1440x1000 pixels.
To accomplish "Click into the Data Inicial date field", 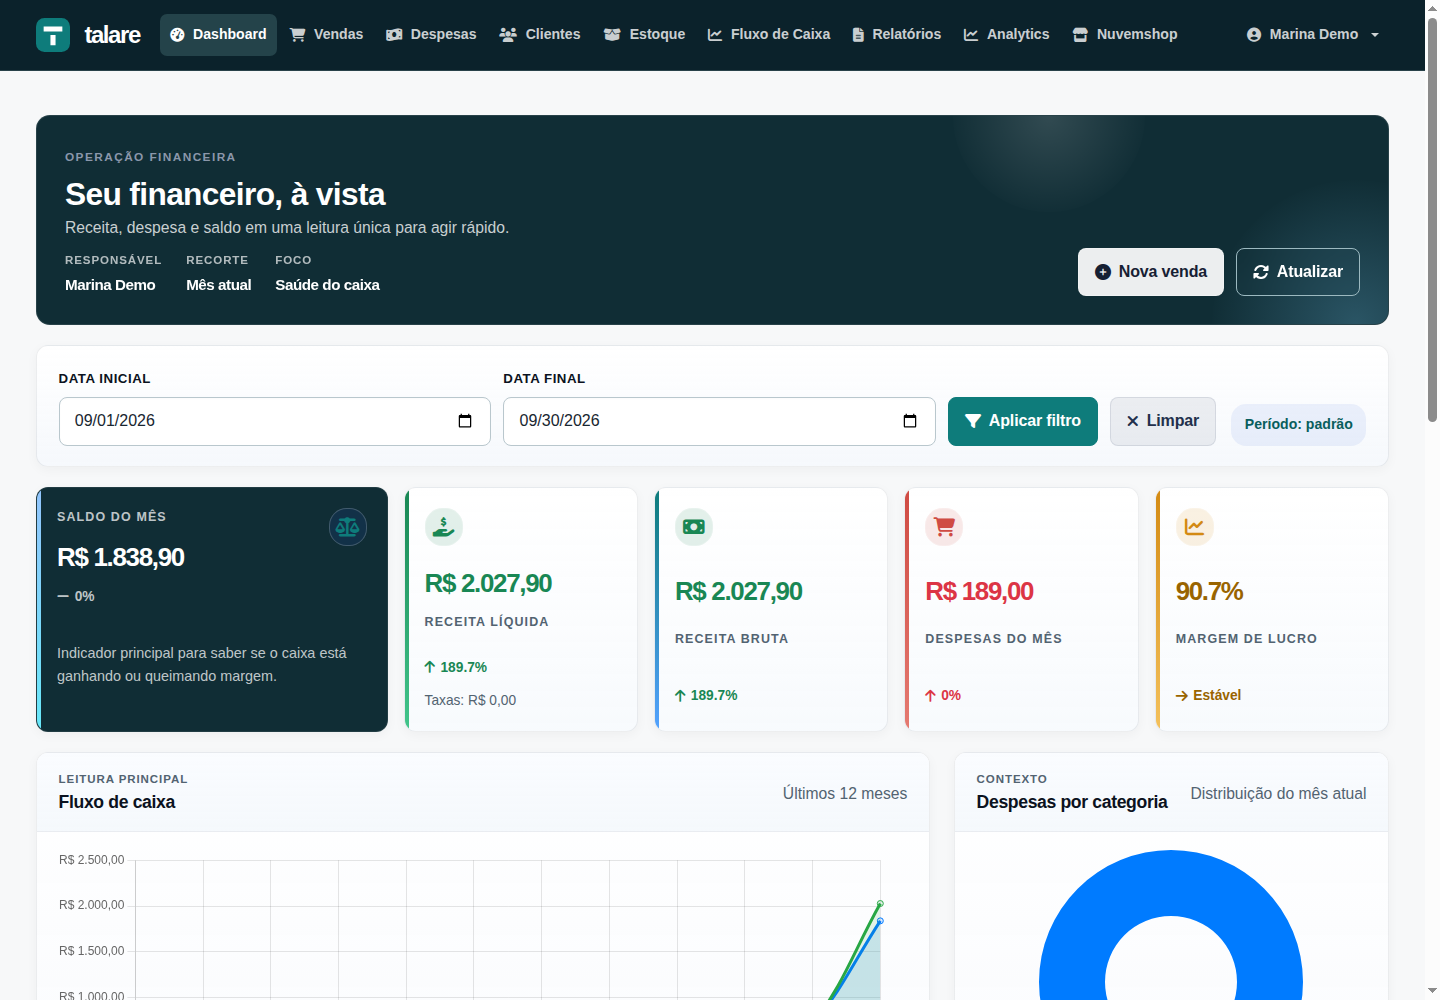I will point(275,421).
